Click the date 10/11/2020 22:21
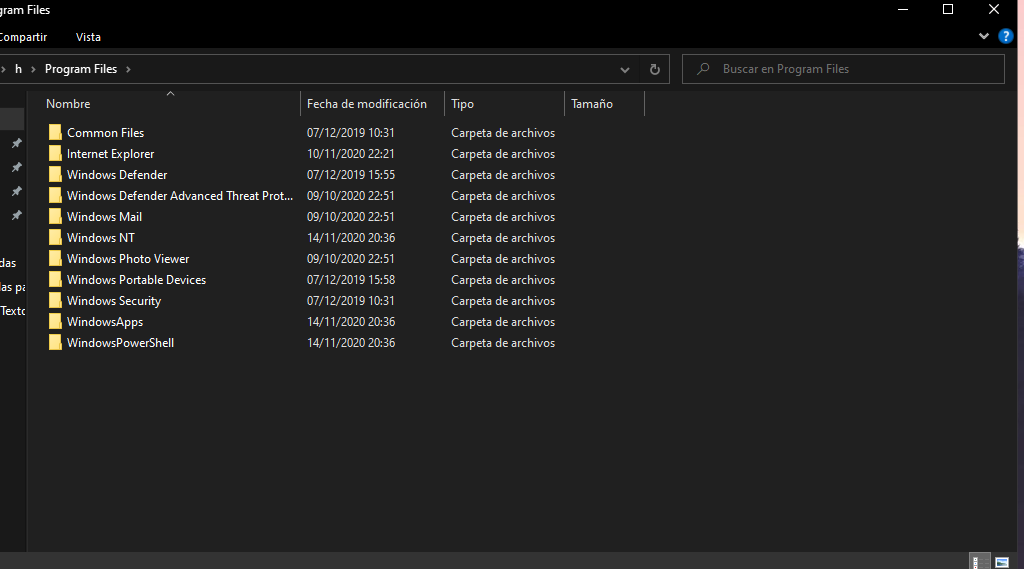 point(351,154)
